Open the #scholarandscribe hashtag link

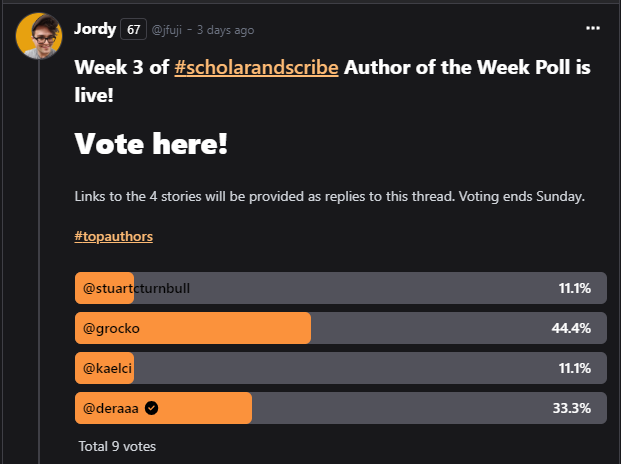(256, 67)
